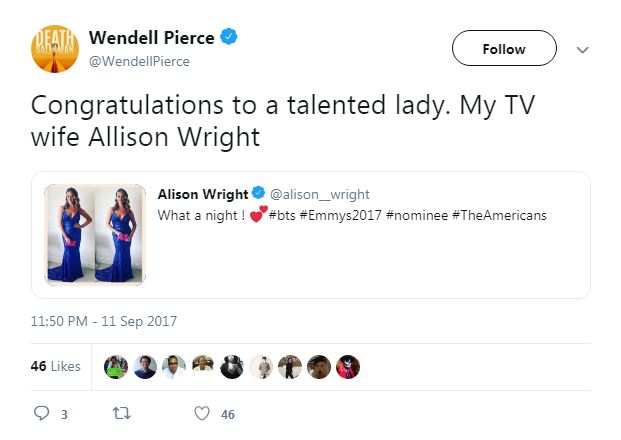Like the tweet with the heart icon

click(201, 414)
